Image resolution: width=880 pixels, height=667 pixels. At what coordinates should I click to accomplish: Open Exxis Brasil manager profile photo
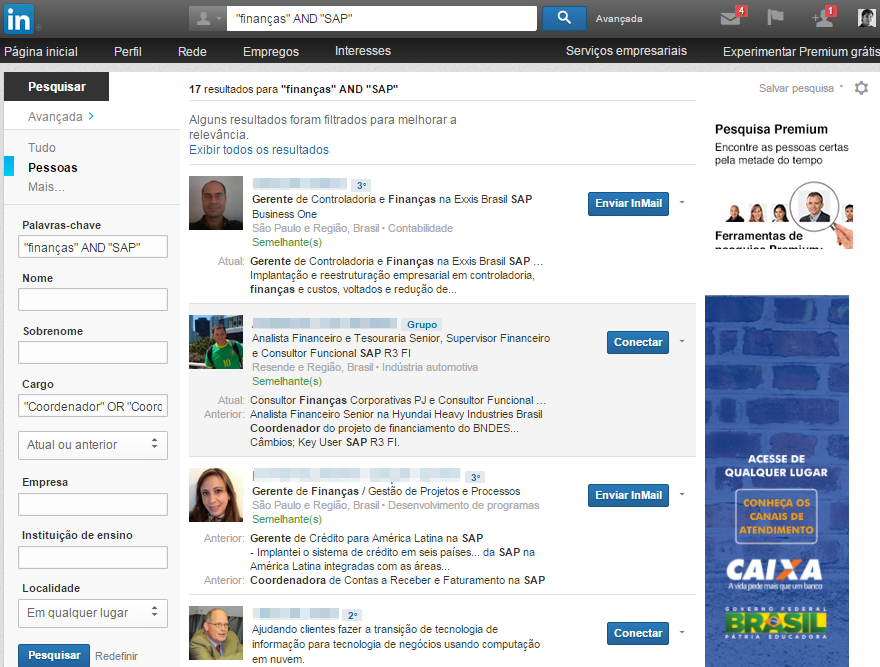click(216, 203)
